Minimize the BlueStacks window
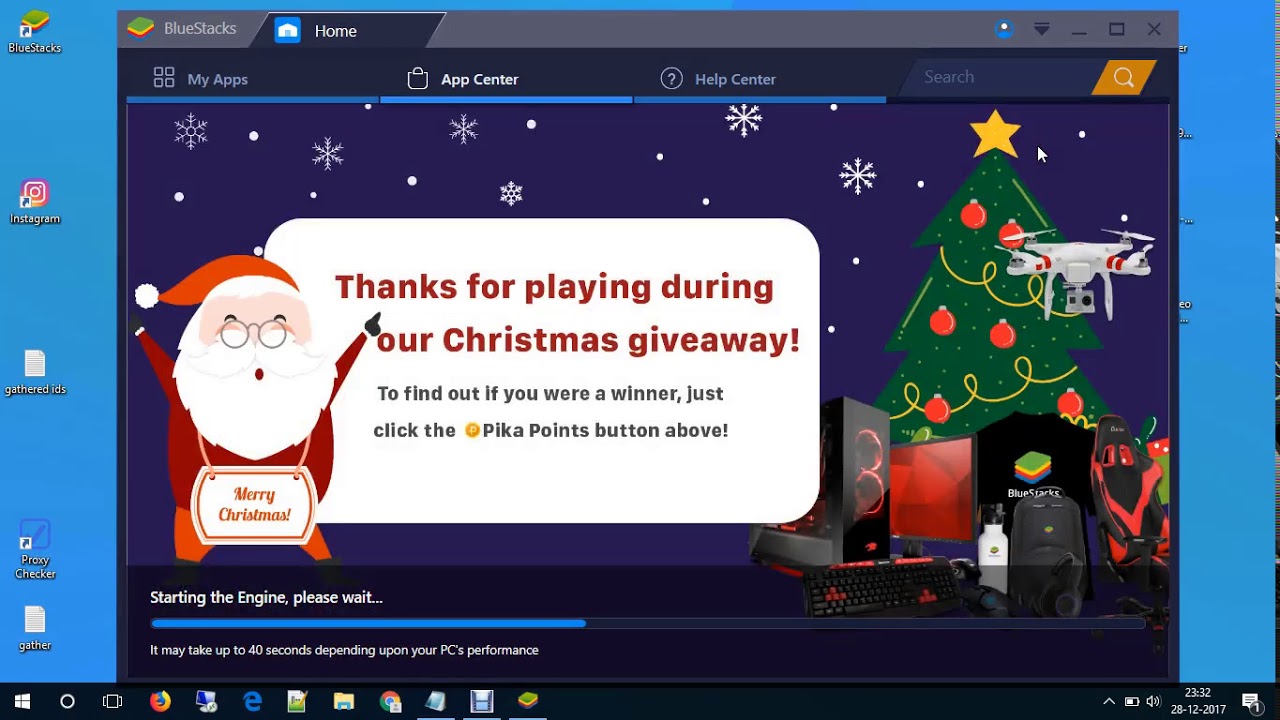 coord(1079,30)
